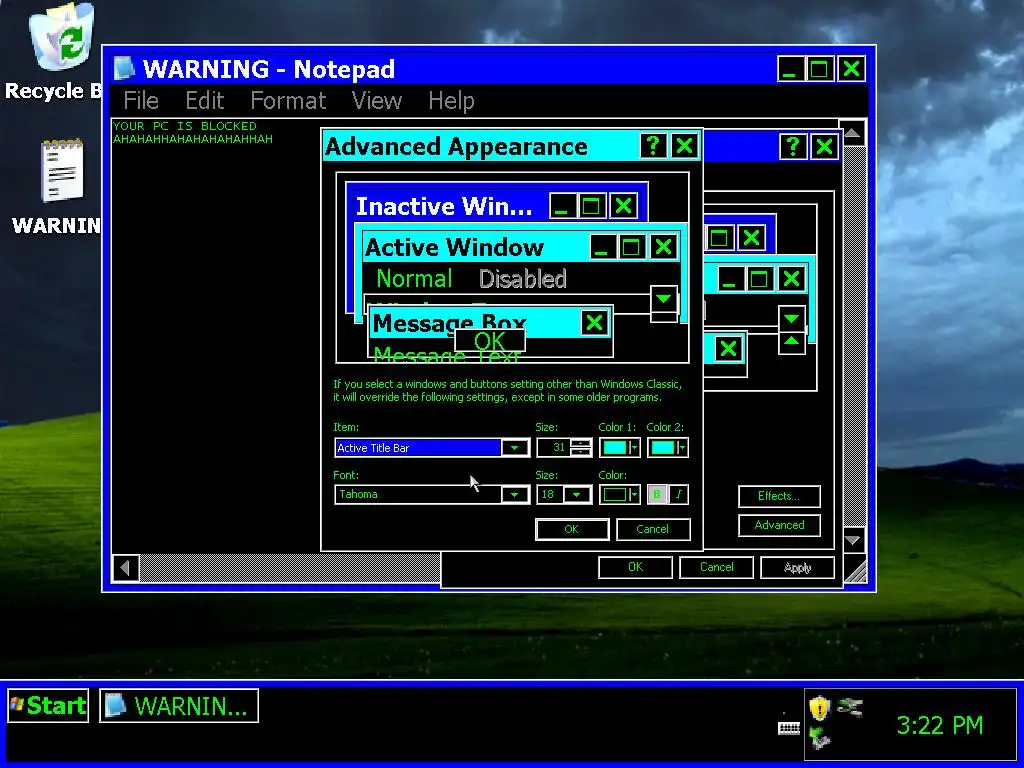Click the Notepad vertical scrollbar down arrow

click(852, 540)
